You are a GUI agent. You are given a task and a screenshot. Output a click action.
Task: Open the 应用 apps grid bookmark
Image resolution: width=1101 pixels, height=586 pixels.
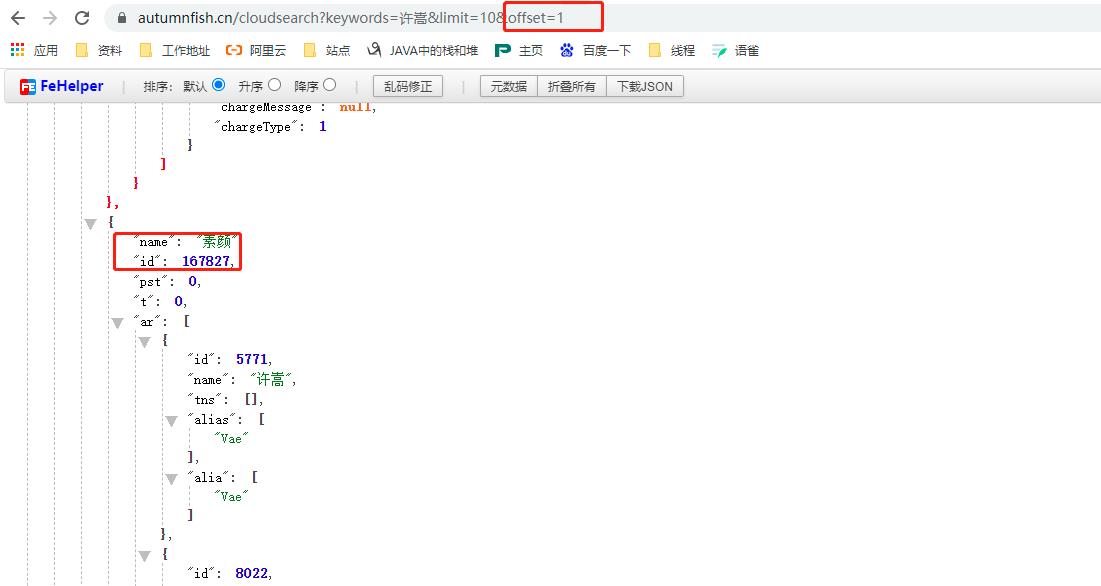pos(34,51)
